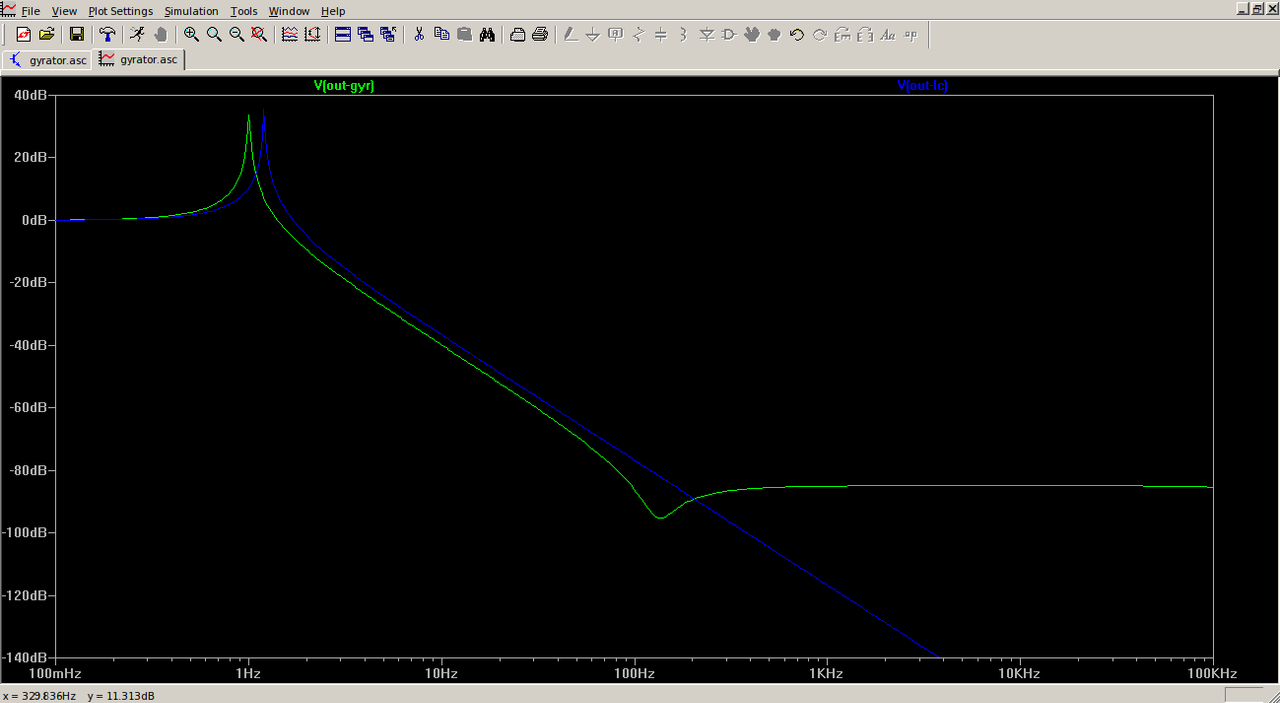The image size is (1280, 703).
Task: Click the Redo arrow icon
Action: point(820,34)
